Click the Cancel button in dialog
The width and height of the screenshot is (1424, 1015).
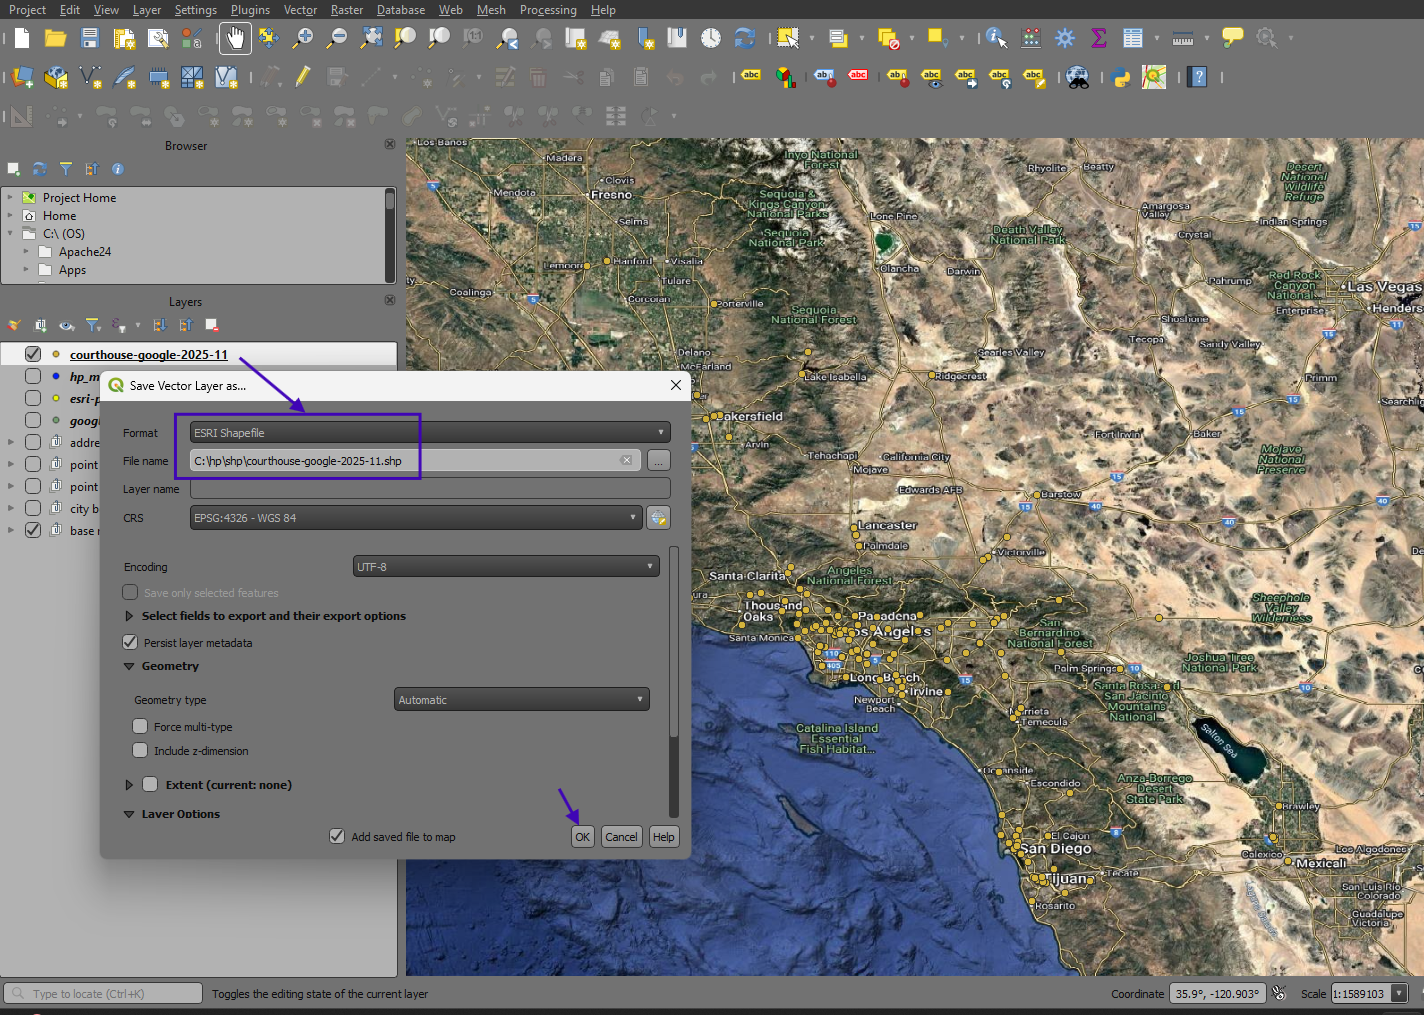pos(621,837)
